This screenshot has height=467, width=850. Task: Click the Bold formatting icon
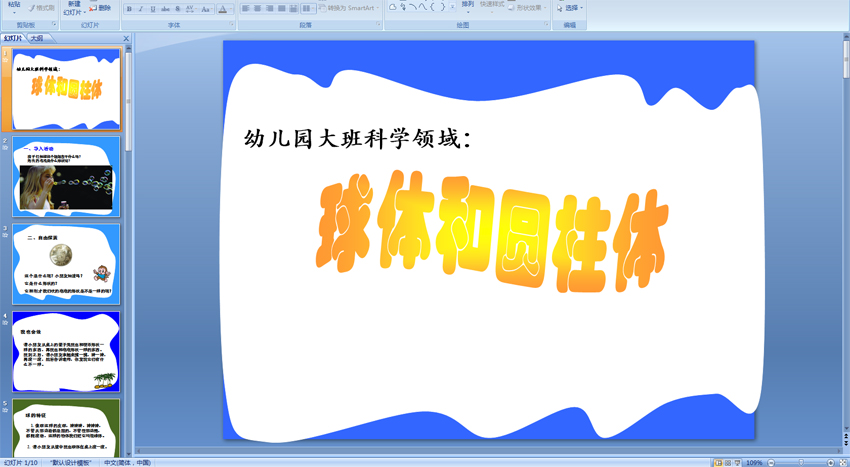129,9
